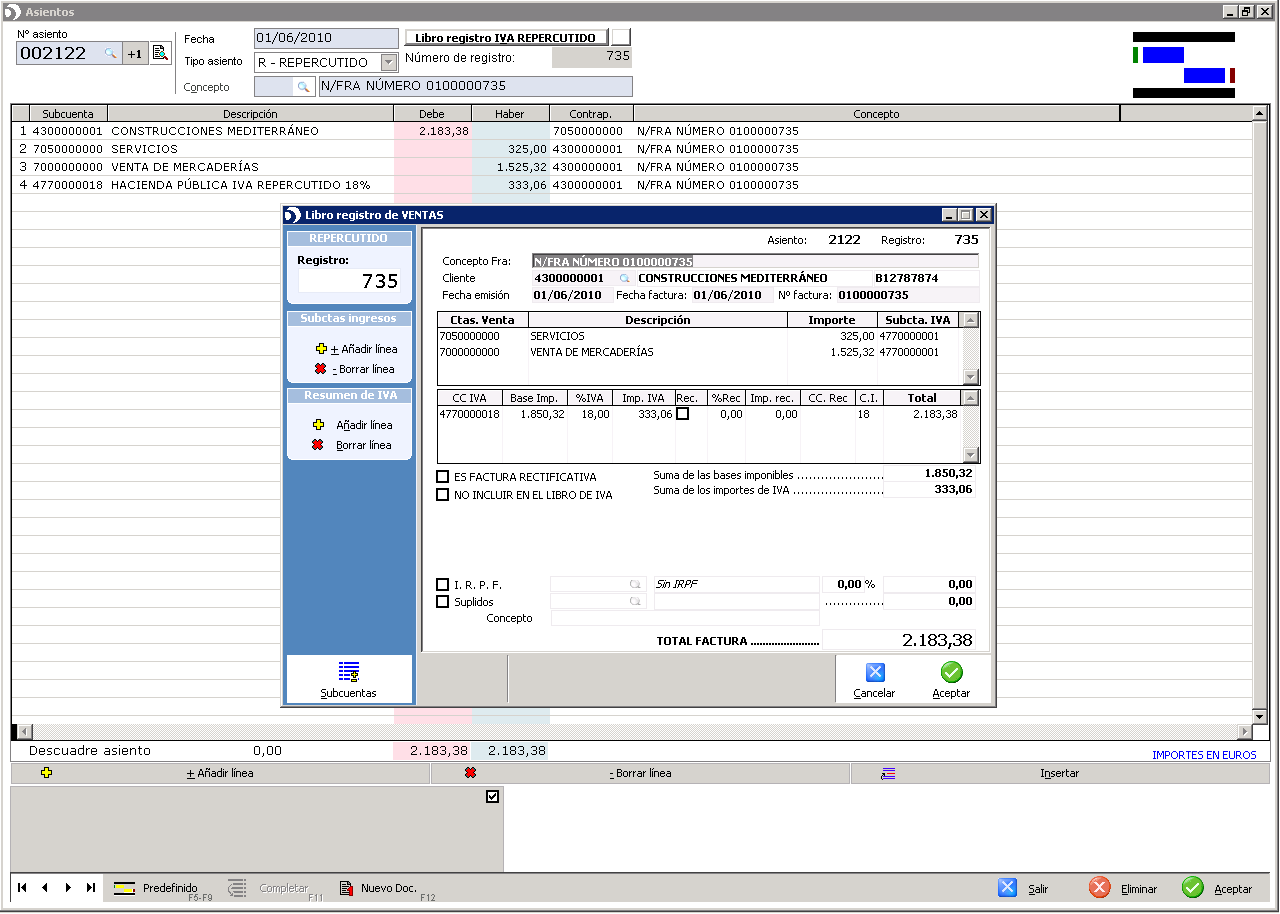Toggle the Rec. checkbox in IVA row
Image resolution: width=1280 pixels, height=914 pixels.
click(x=683, y=414)
